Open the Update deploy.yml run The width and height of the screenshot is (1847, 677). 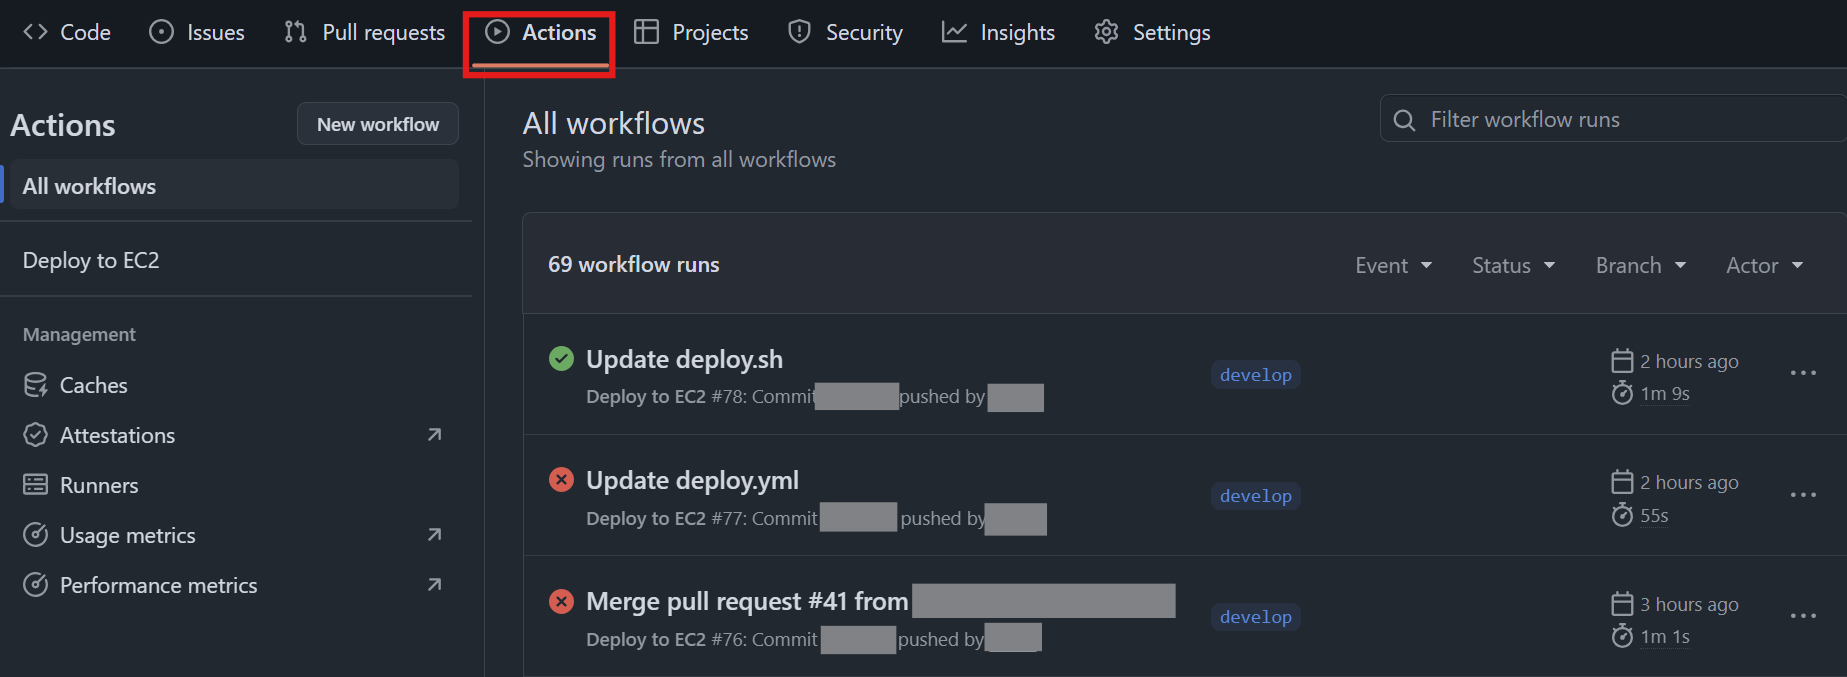tap(692, 480)
